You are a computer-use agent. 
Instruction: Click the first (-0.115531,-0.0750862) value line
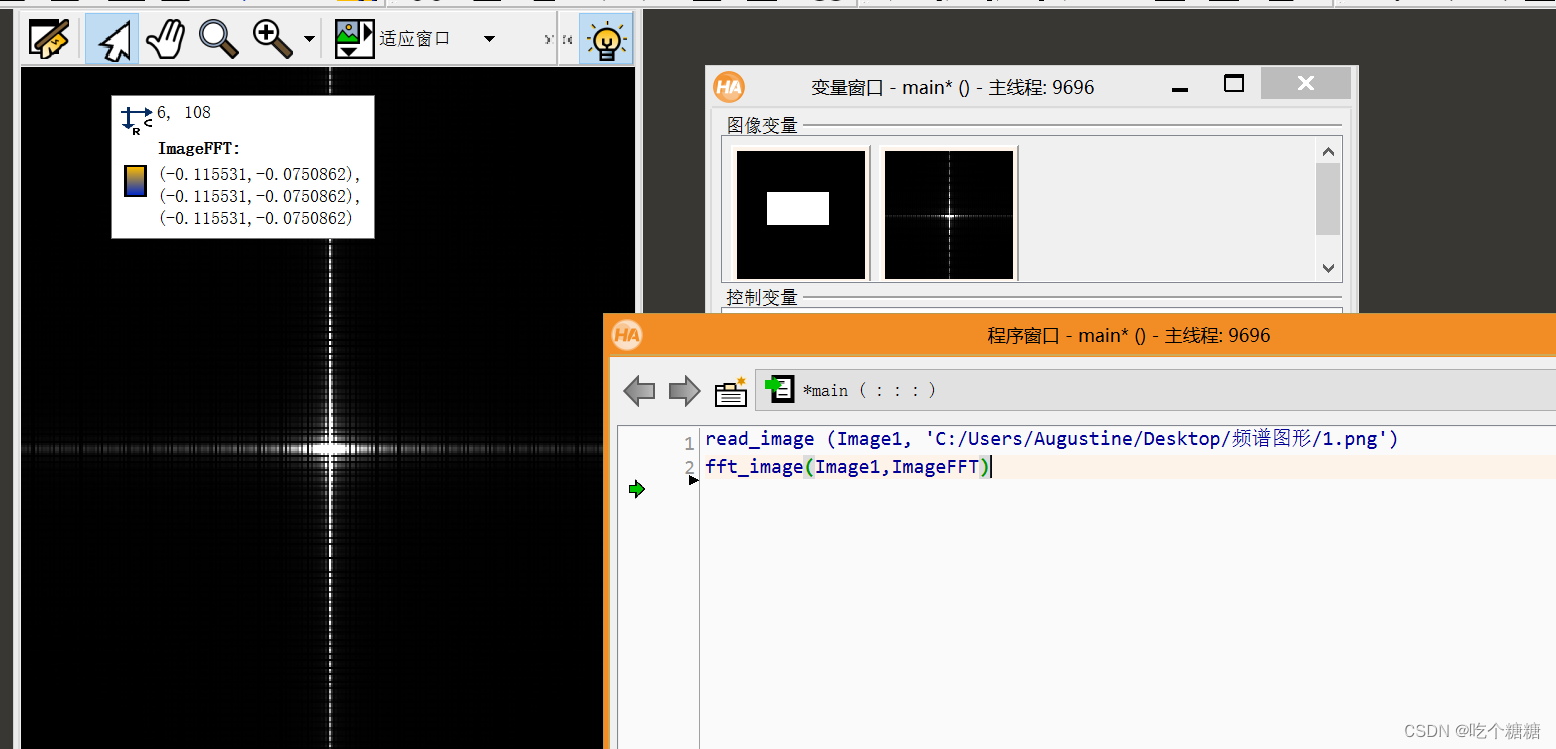pyautogui.click(x=260, y=173)
